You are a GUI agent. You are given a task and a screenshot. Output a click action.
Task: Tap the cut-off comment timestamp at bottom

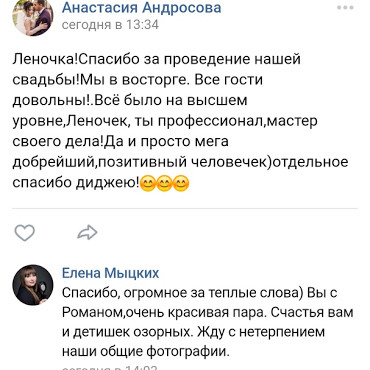(x=110, y=367)
